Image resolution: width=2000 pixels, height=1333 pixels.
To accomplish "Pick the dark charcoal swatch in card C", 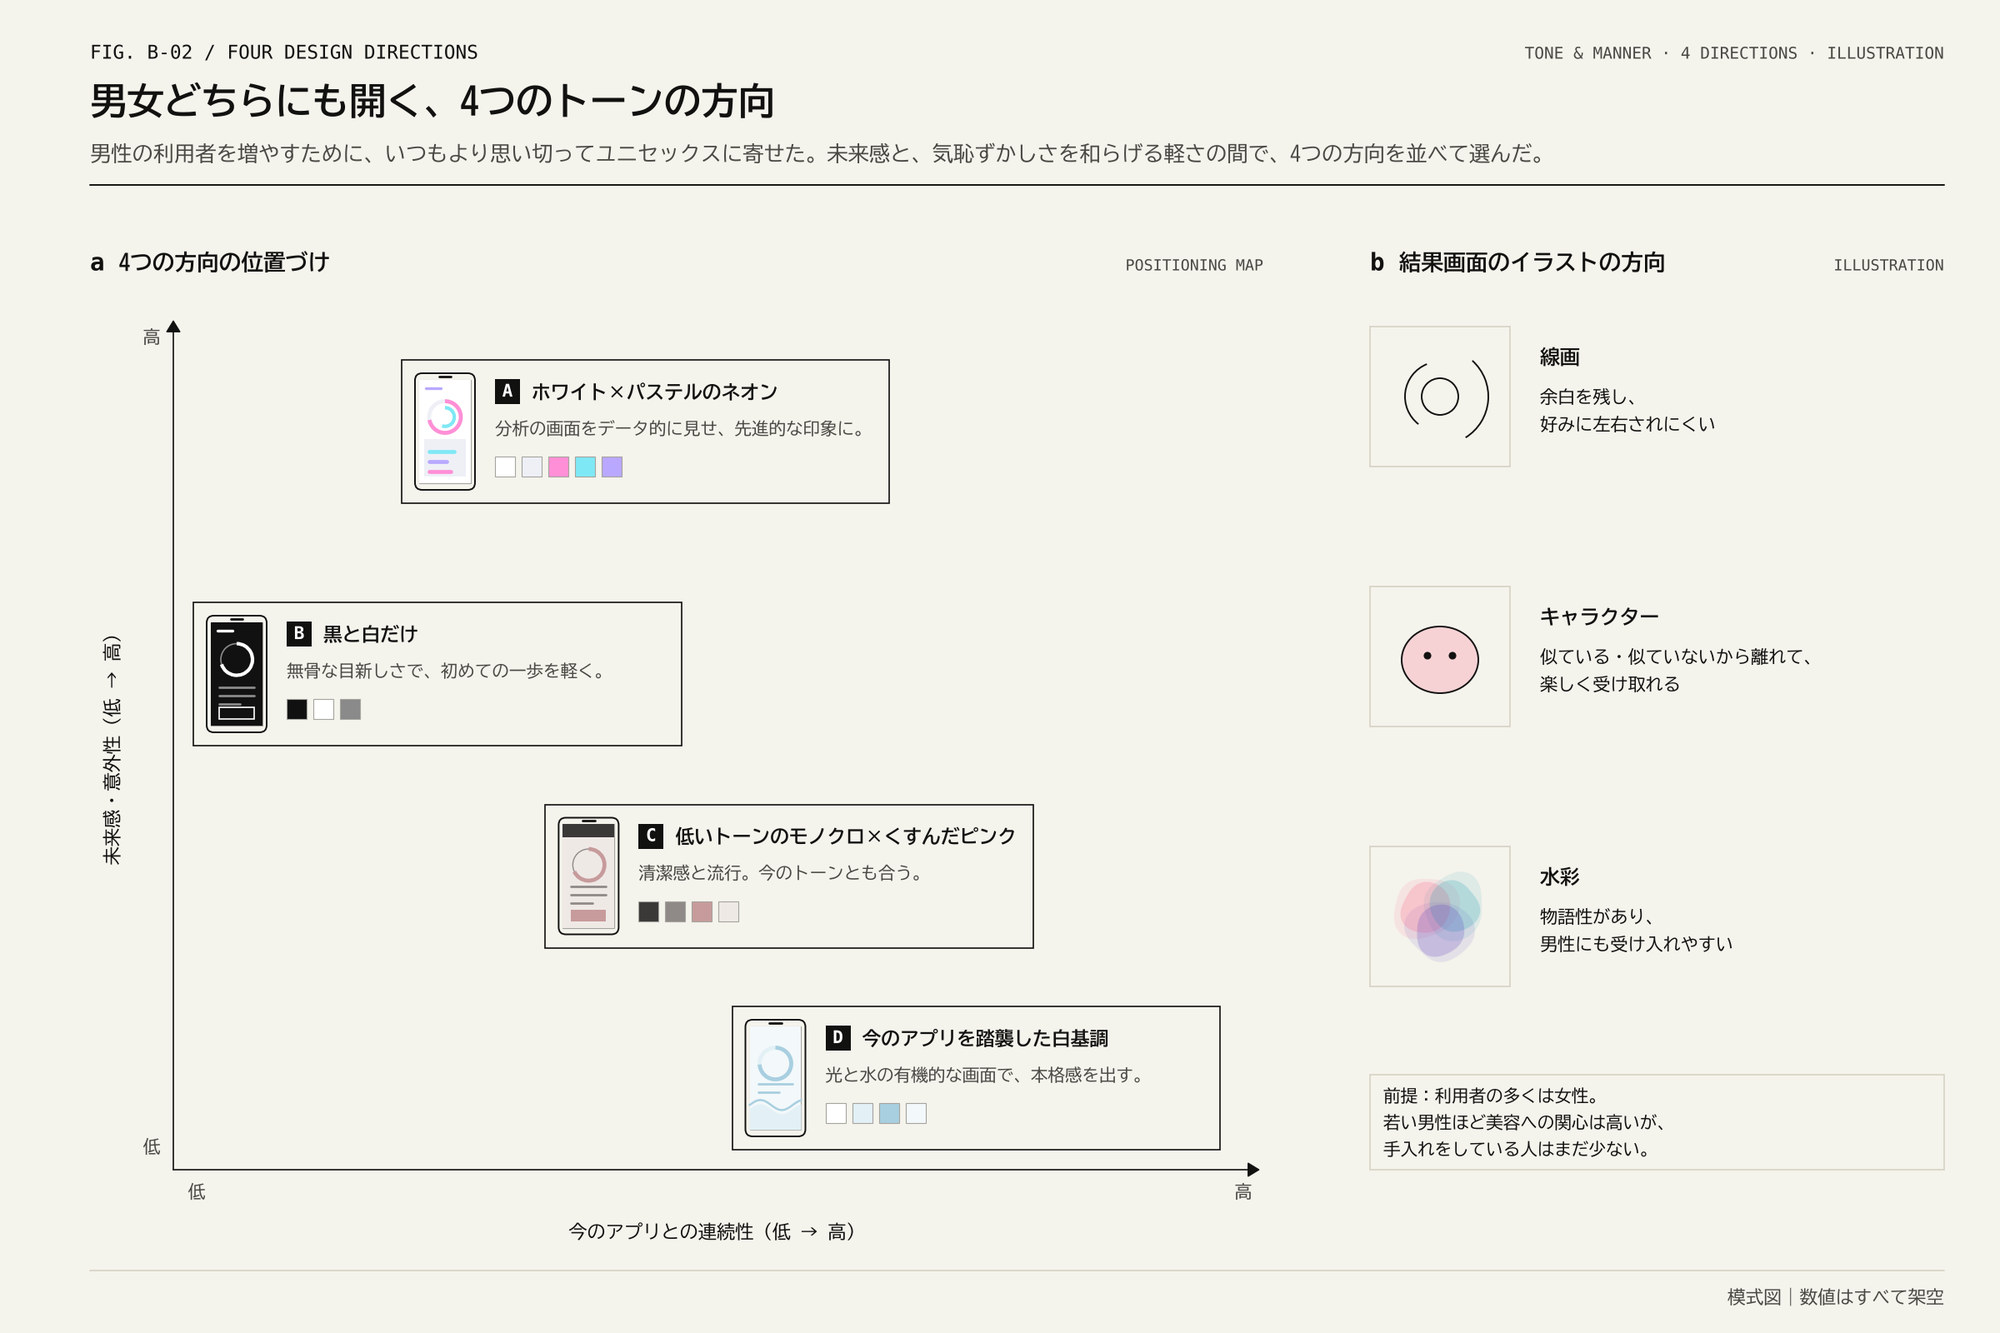I will point(649,911).
